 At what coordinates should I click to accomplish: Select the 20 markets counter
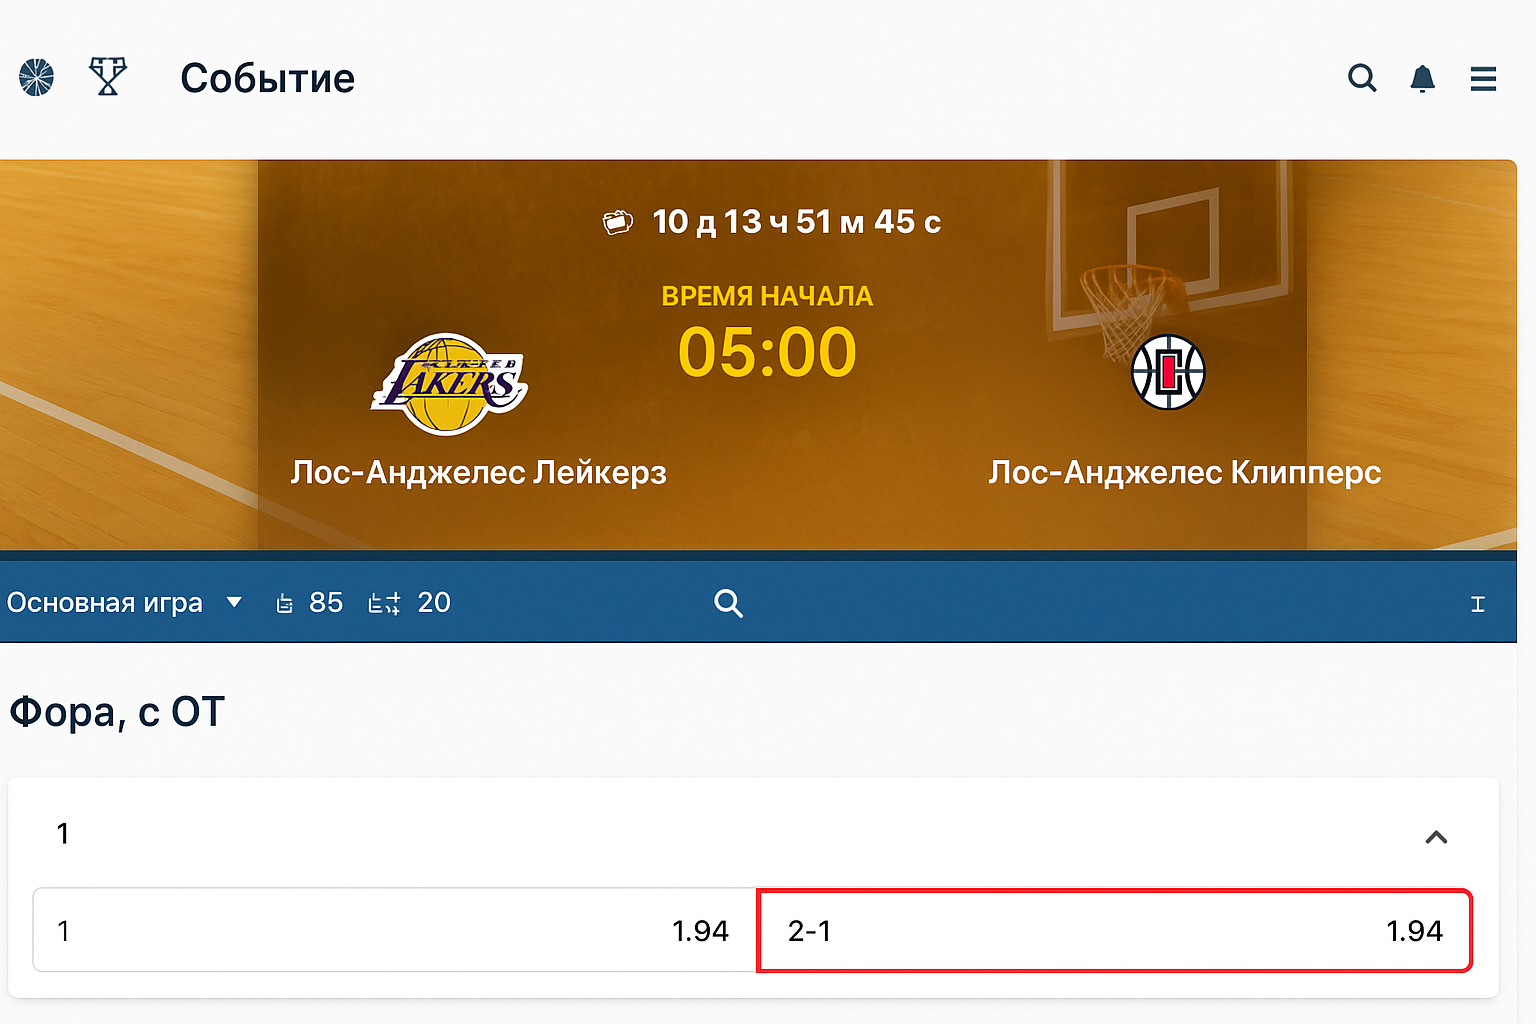pos(410,602)
